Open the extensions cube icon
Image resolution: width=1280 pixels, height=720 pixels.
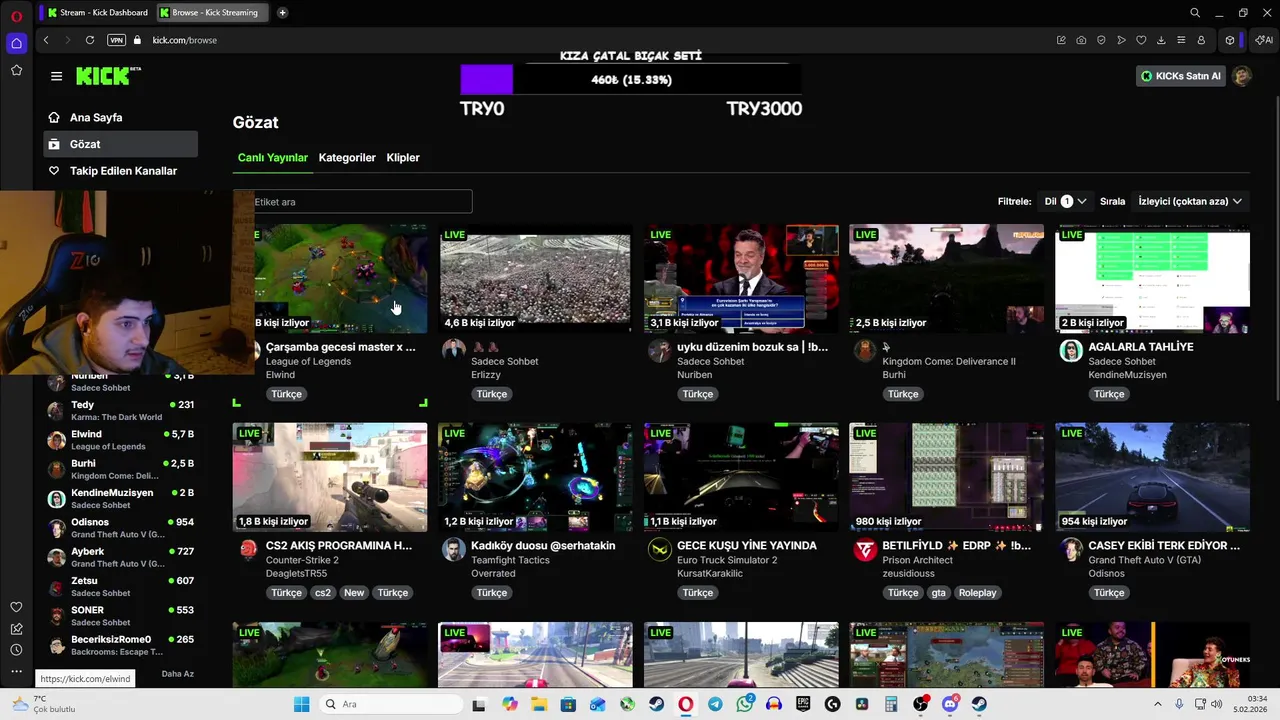coord(1230,40)
